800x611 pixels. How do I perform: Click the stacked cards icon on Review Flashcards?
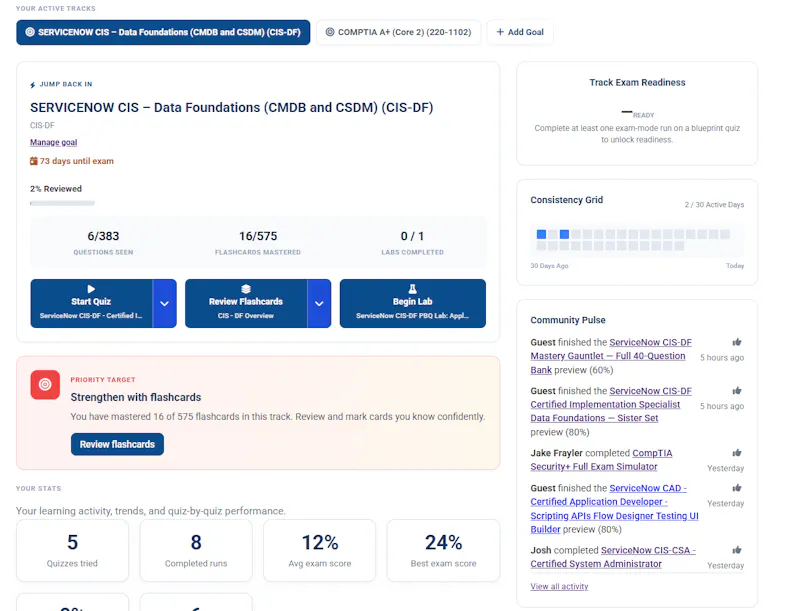[x=245, y=289]
